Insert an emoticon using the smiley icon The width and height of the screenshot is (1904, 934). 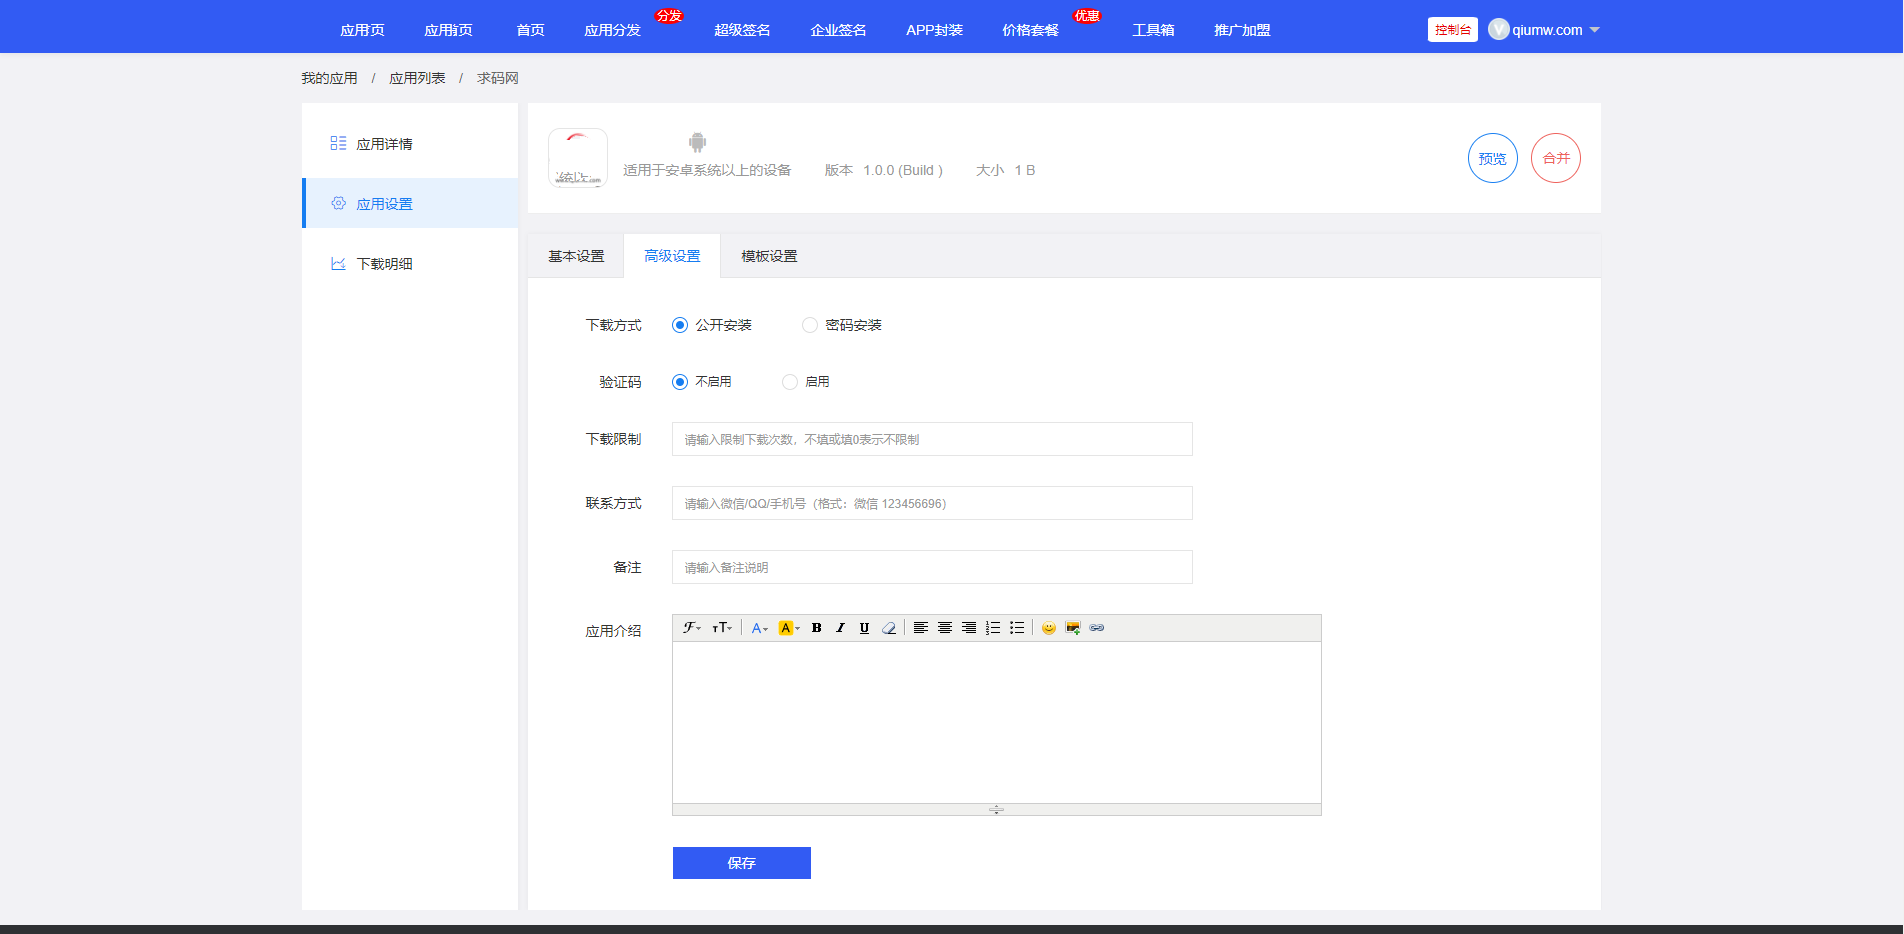click(1048, 628)
